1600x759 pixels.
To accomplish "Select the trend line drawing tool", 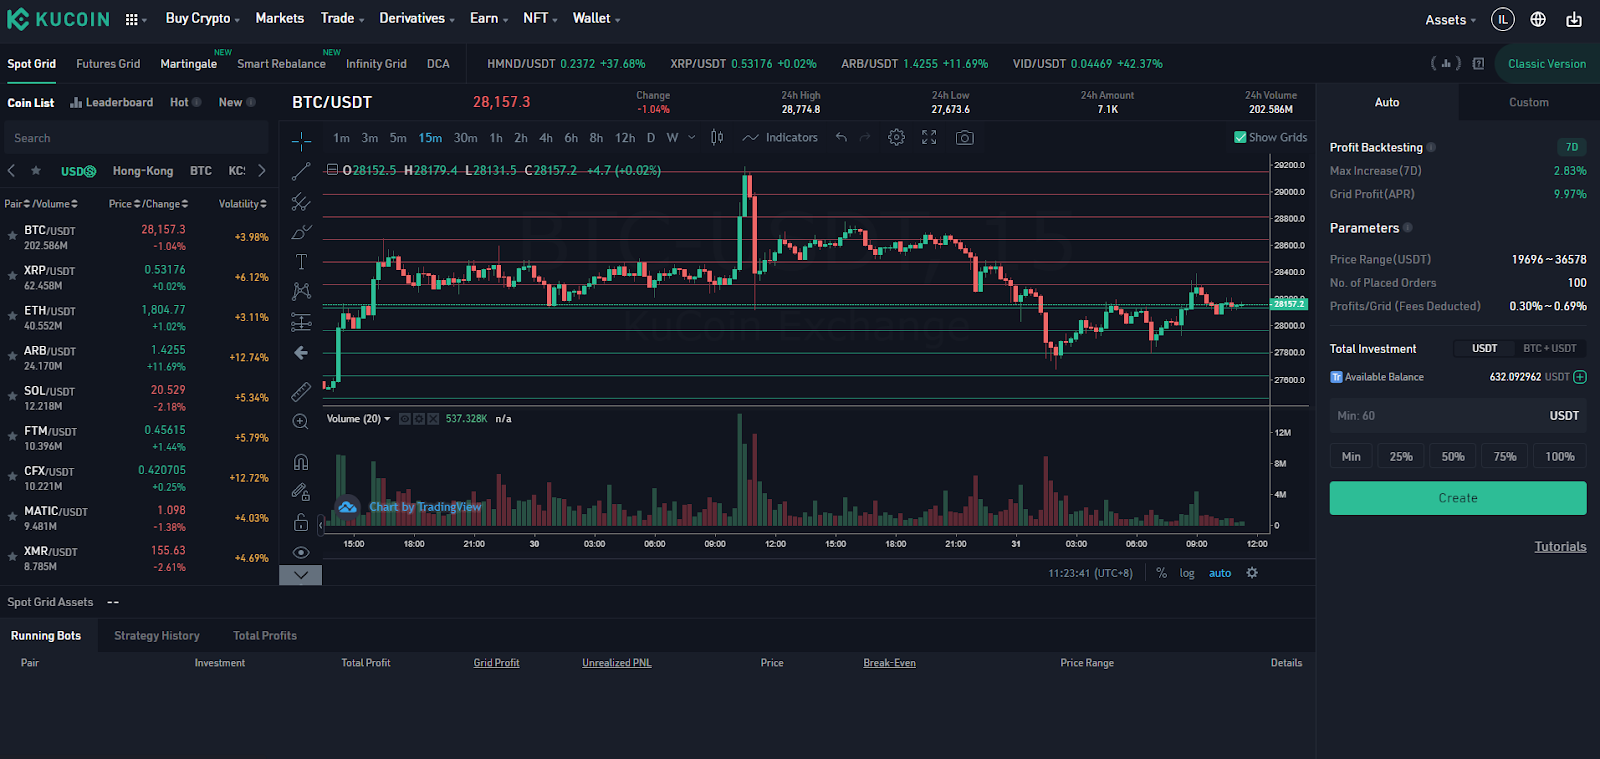I will [x=301, y=172].
